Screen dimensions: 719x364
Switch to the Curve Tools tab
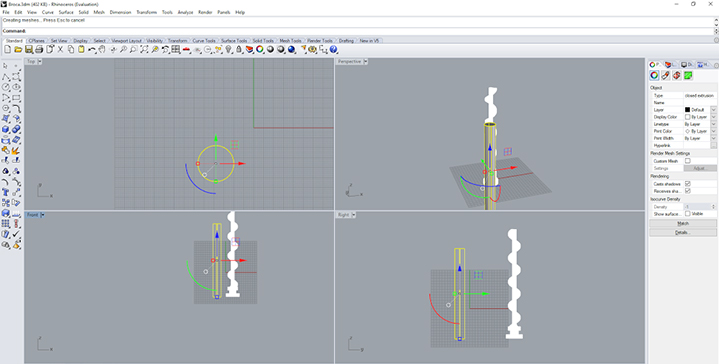pos(204,41)
